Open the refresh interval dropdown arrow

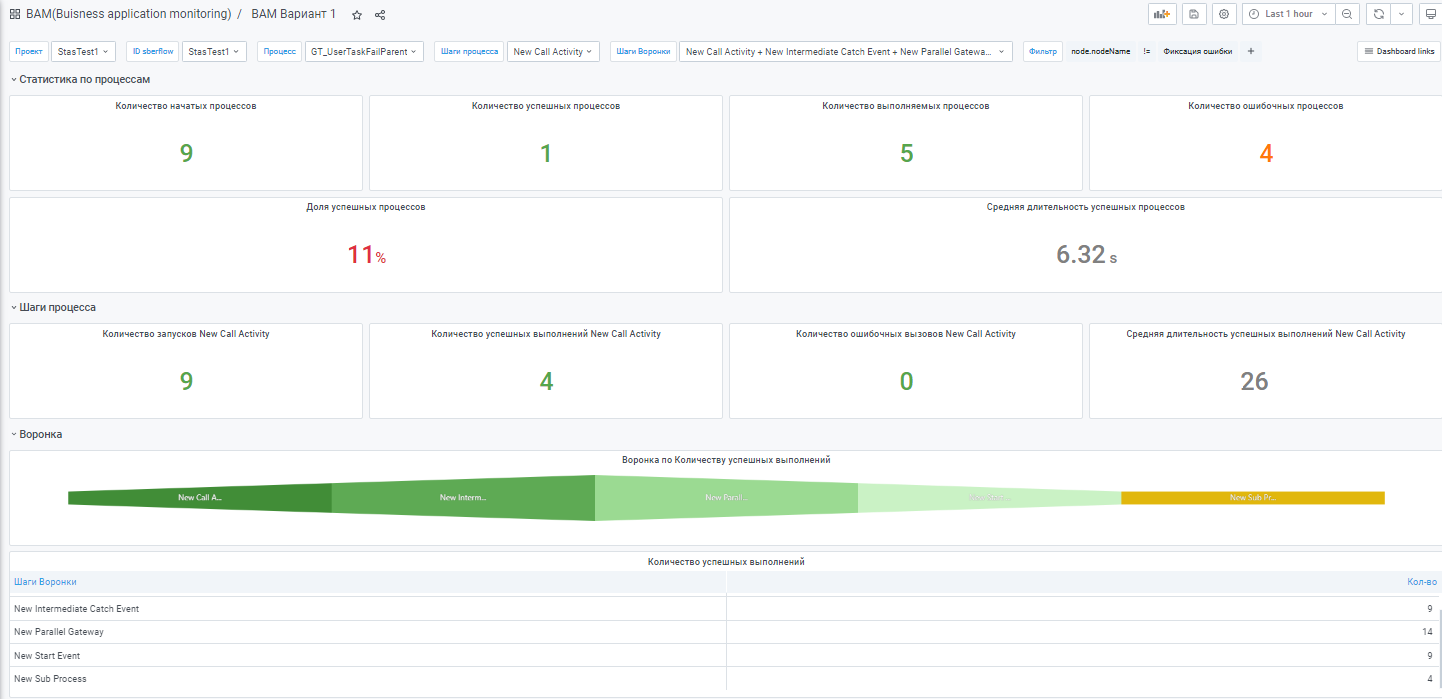pyautogui.click(x=1401, y=14)
